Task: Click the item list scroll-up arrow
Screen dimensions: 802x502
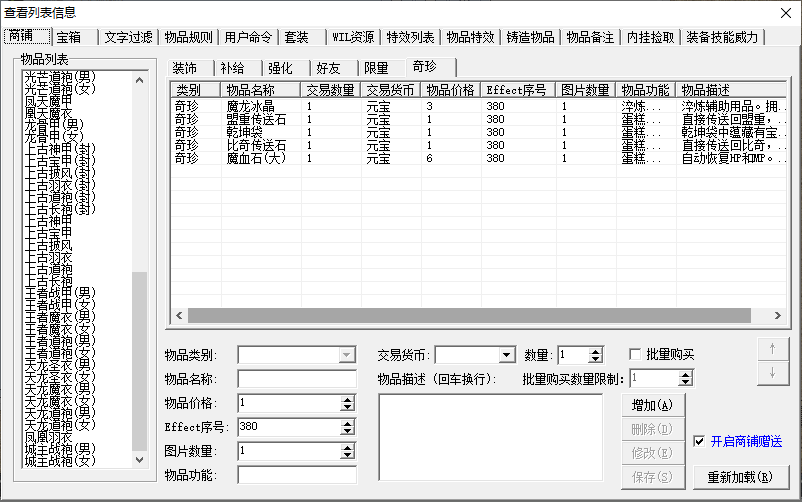Action: [140, 77]
